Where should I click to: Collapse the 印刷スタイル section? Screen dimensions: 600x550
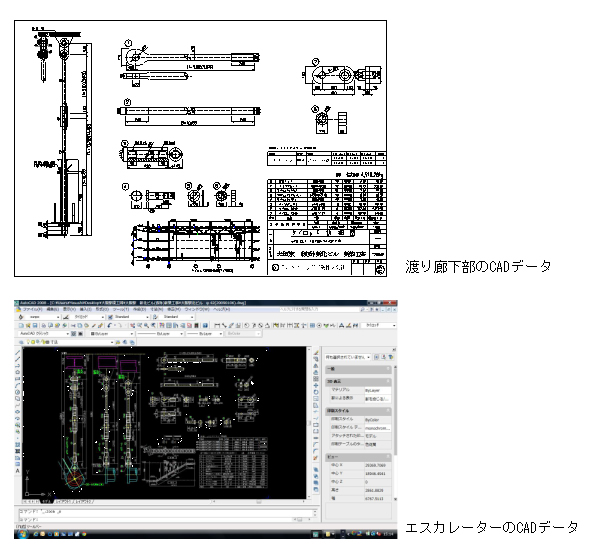click(x=388, y=410)
